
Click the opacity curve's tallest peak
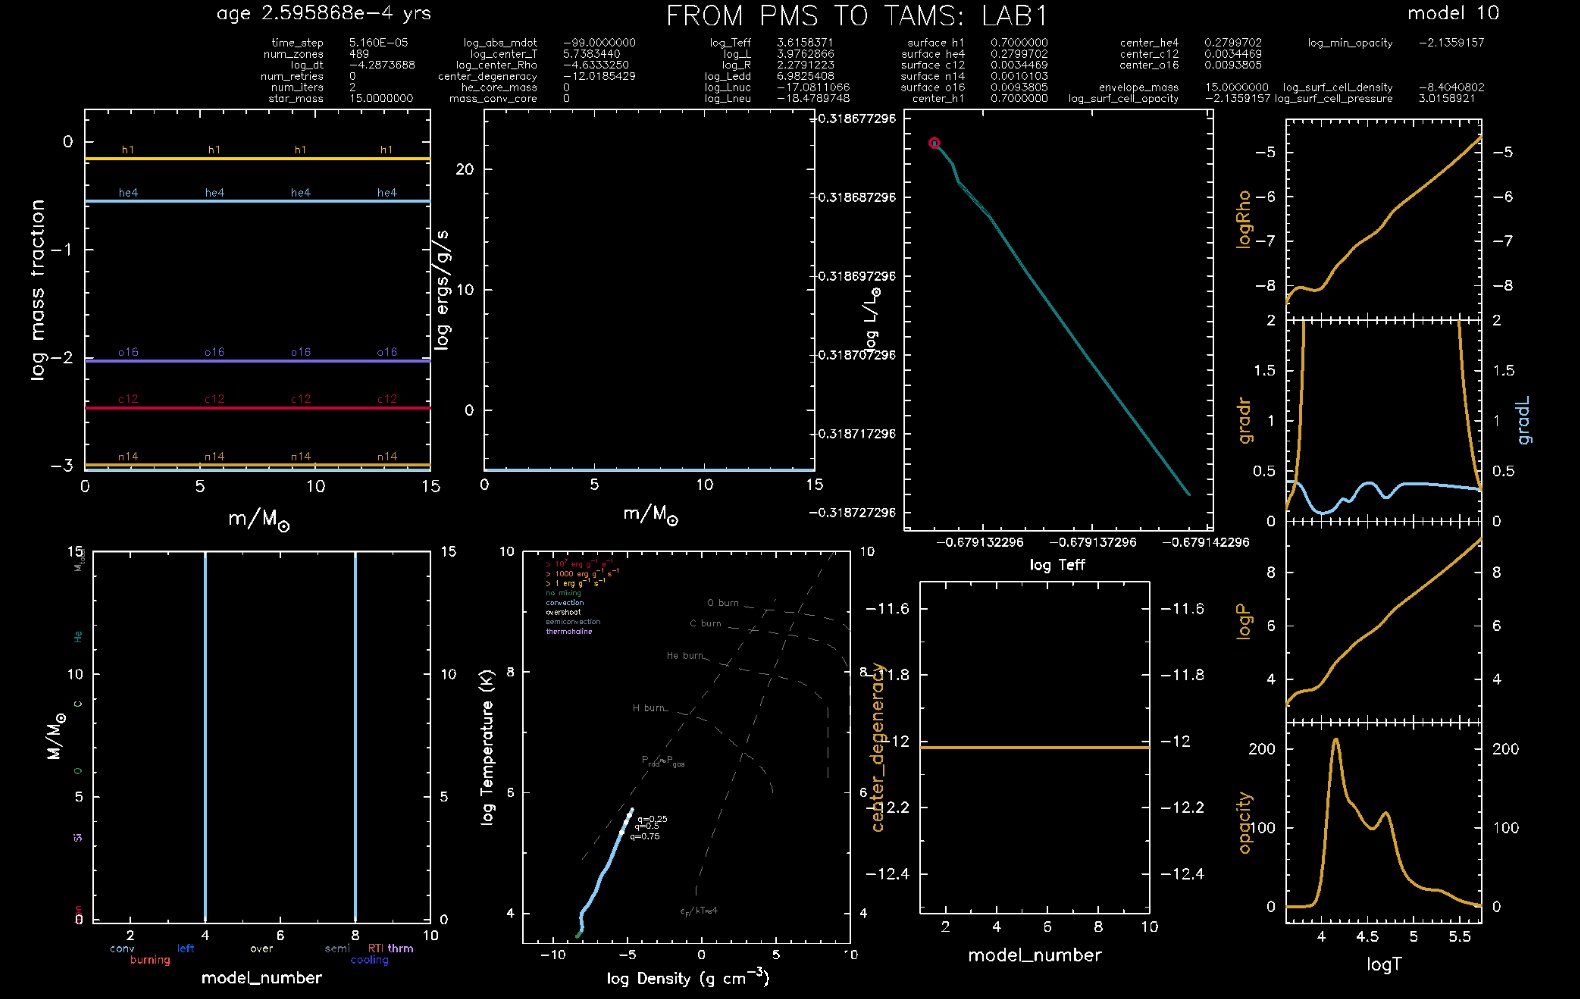tap(1335, 742)
